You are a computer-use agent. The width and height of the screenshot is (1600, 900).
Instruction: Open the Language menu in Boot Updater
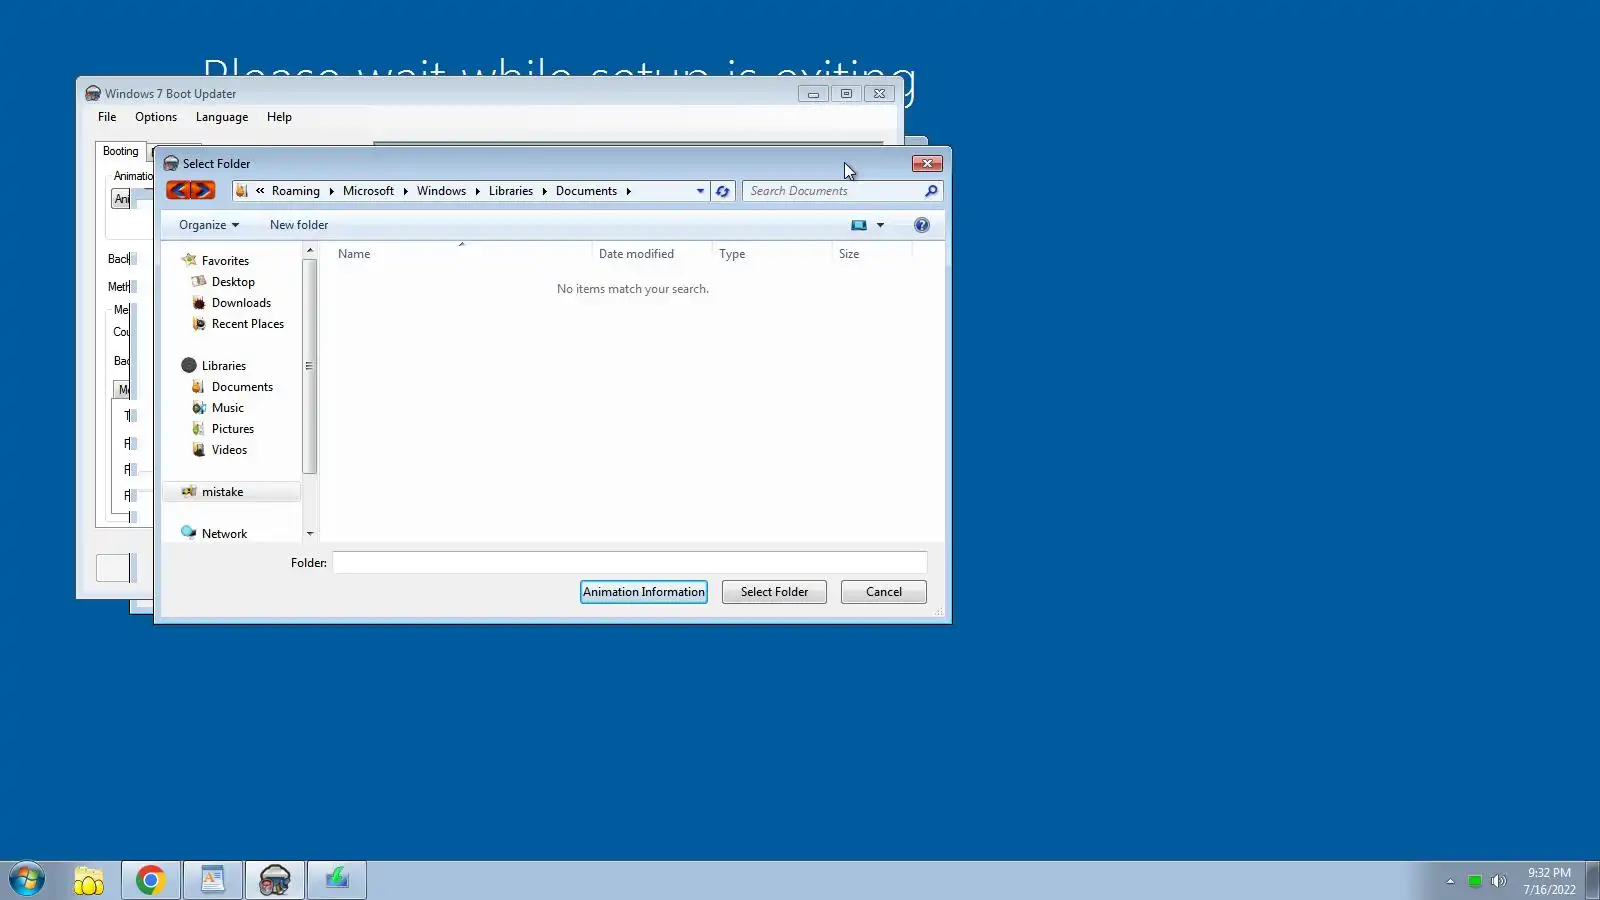coord(222,117)
